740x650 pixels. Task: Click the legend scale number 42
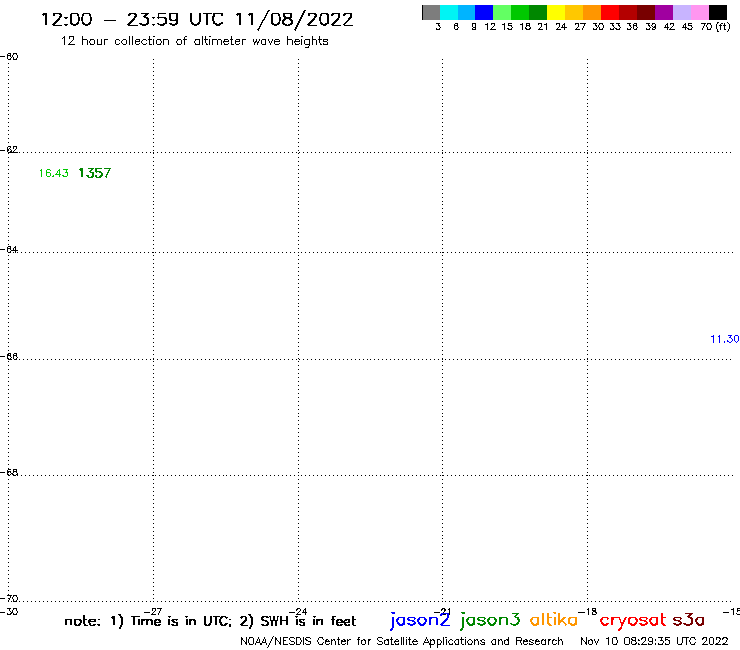[669, 27]
